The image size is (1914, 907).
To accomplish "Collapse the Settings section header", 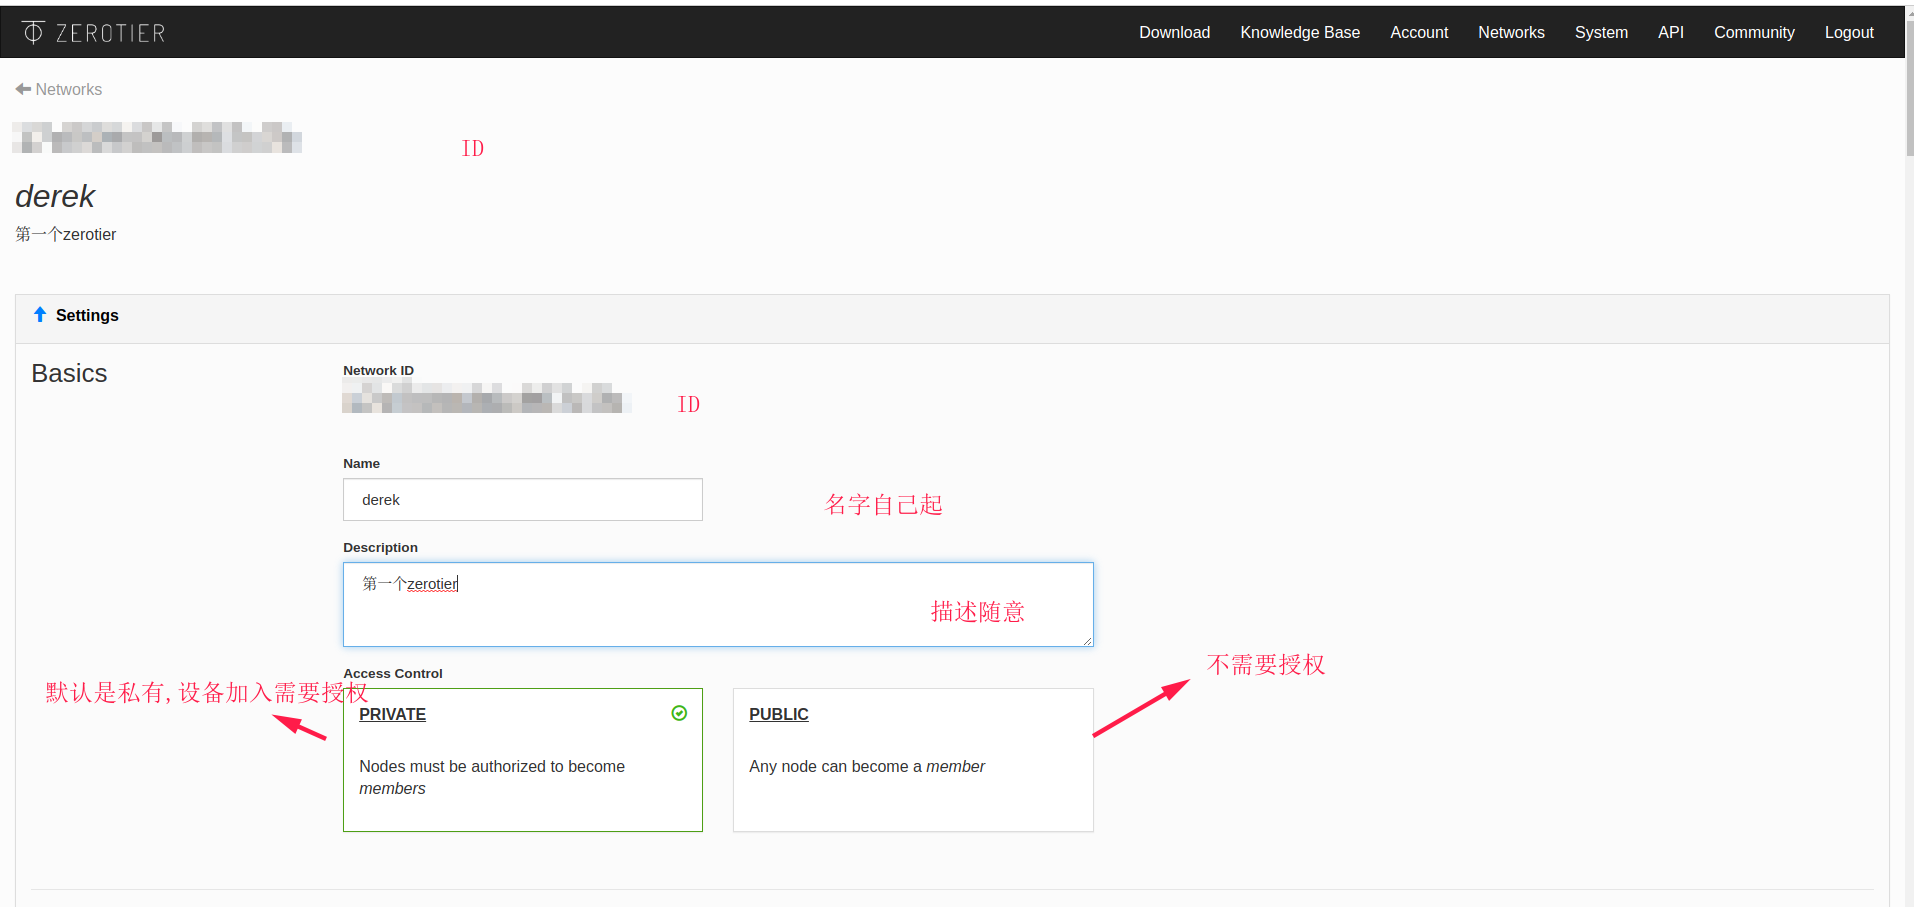I will [87, 316].
